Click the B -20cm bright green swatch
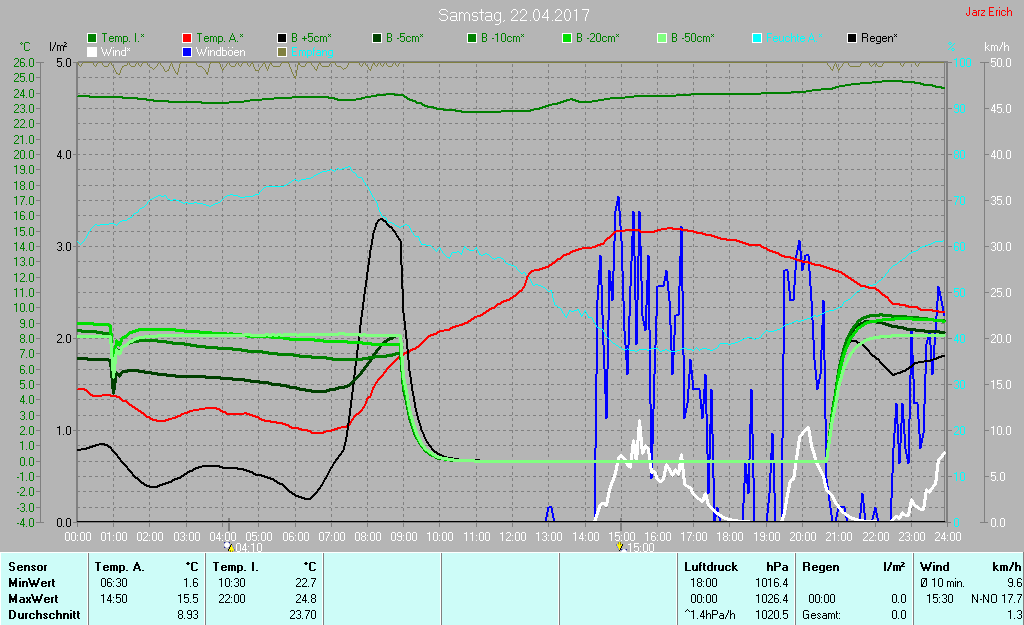1024x625 pixels. (x=567, y=38)
